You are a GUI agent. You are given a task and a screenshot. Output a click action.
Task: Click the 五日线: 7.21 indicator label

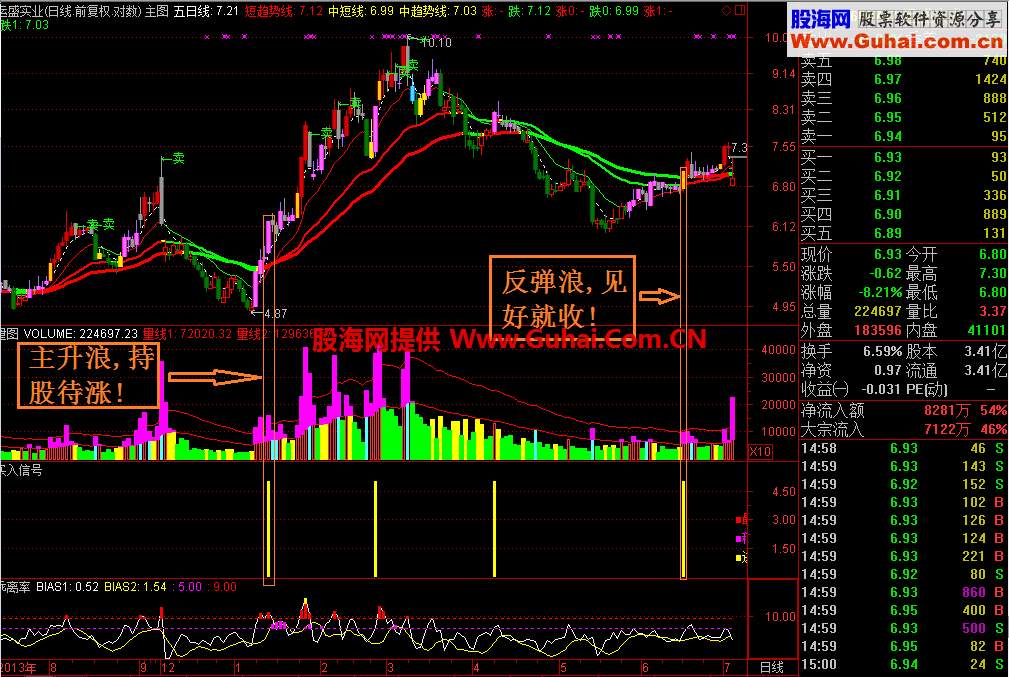pyautogui.click(x=206, y=11)
